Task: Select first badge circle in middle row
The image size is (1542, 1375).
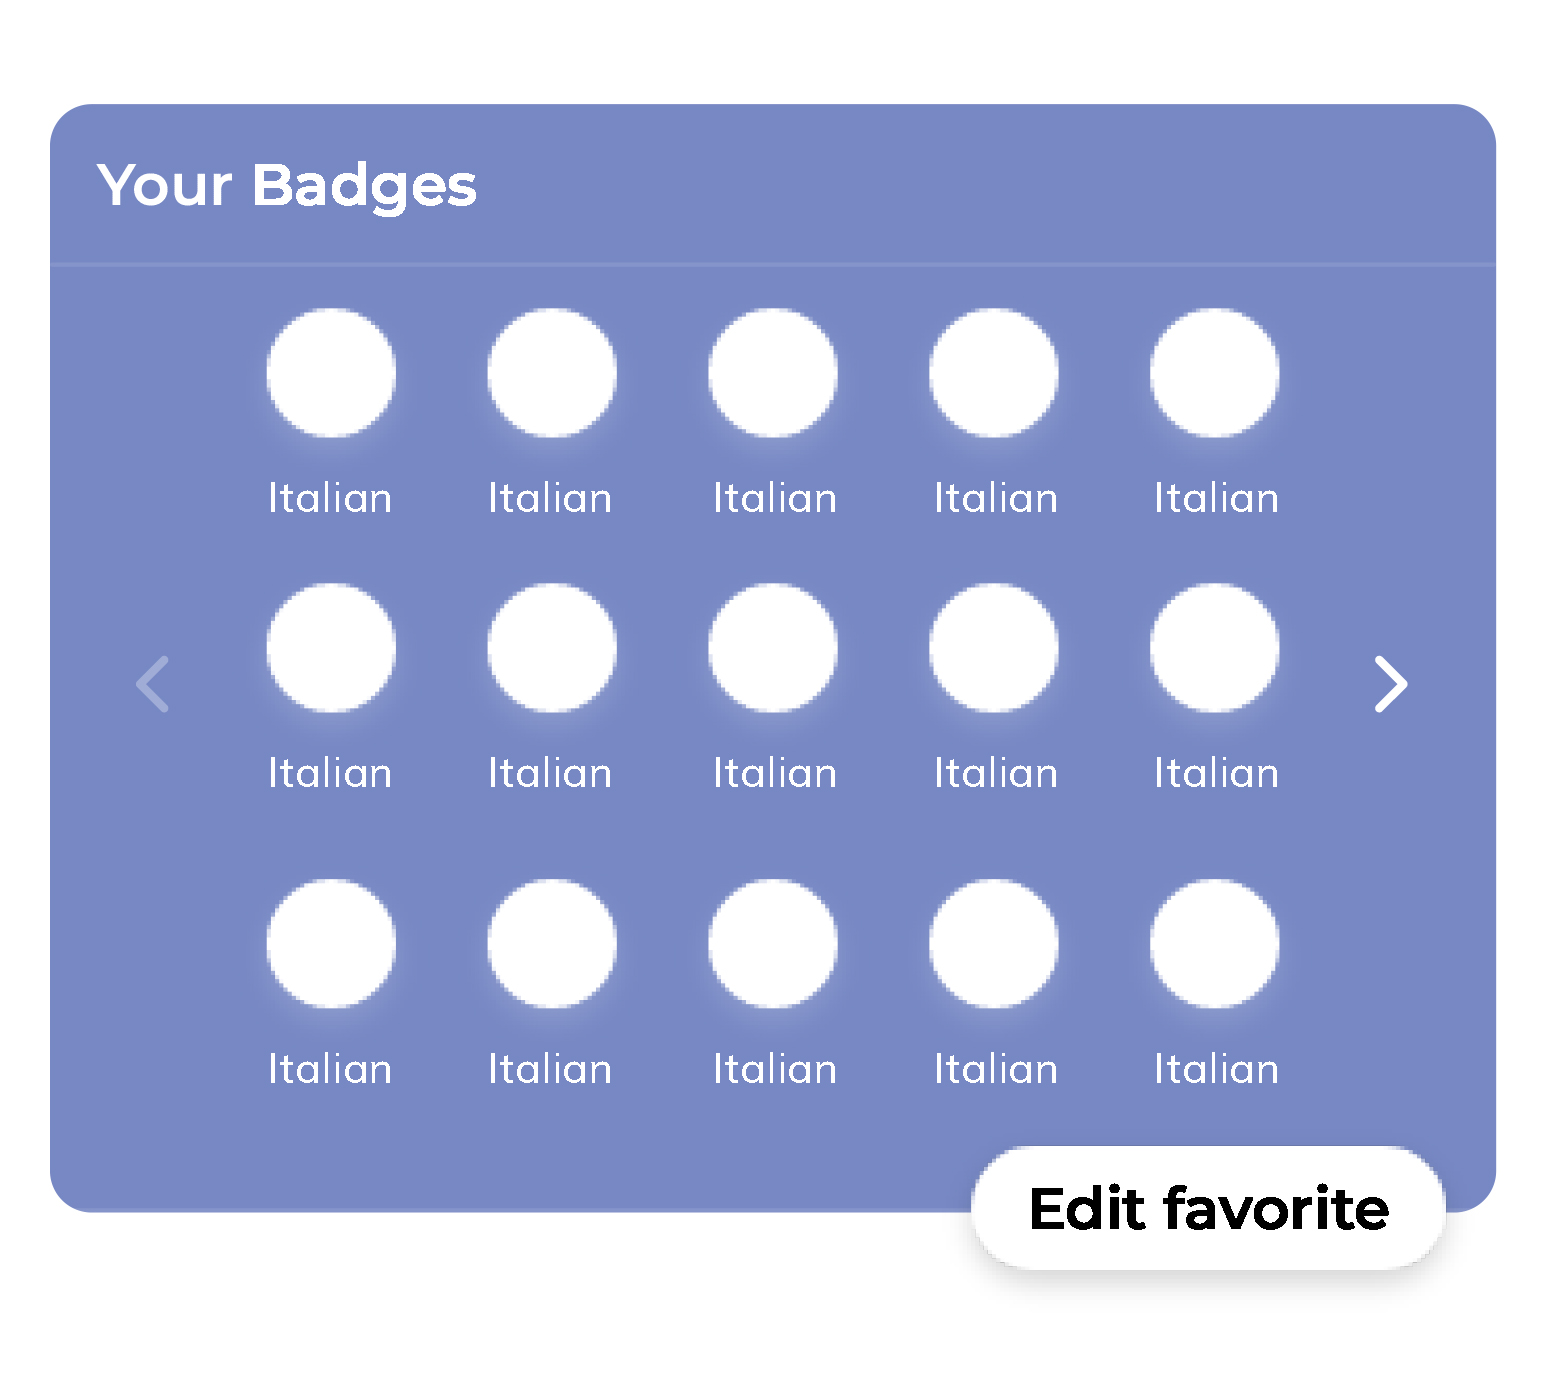Action: [331, 648]
